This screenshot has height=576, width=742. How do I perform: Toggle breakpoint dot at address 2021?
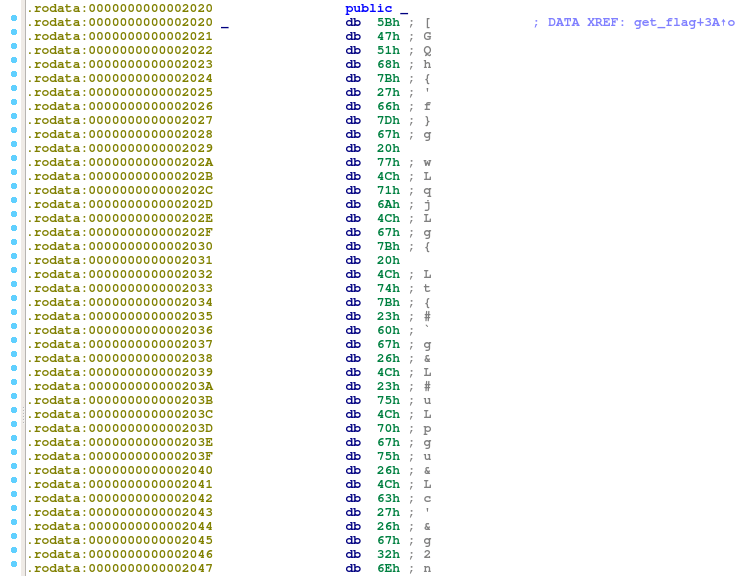coord(13,36)
